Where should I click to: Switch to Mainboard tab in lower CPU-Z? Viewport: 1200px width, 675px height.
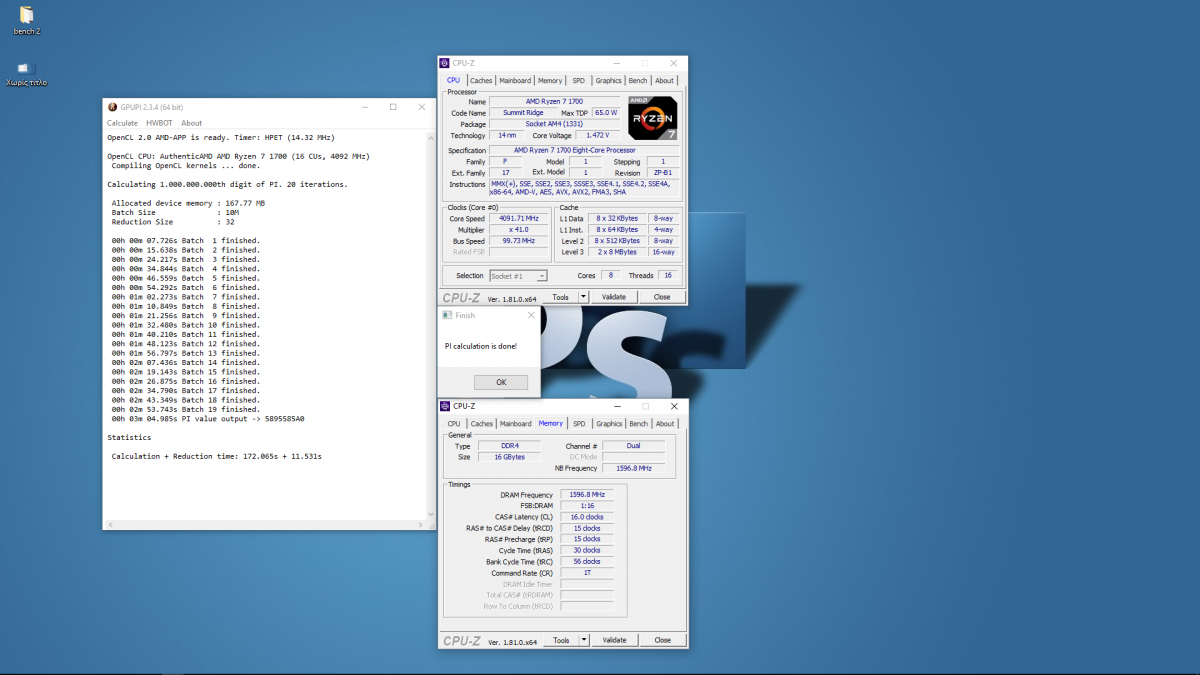(515, 424)
